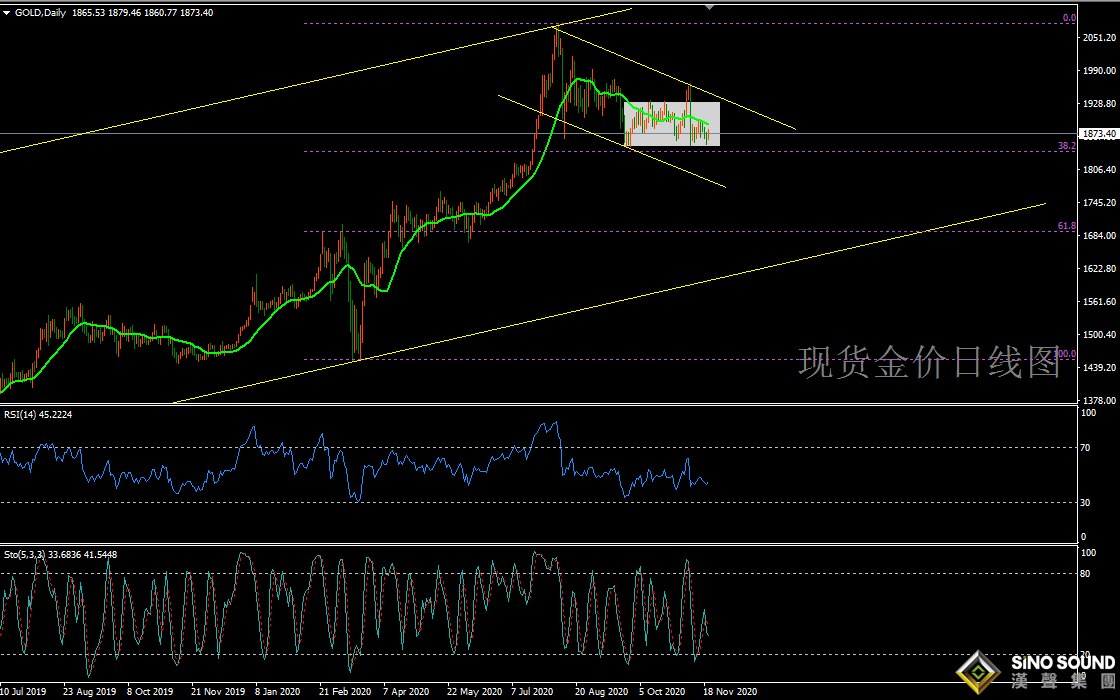This screenshot has width=1120, height=700.
Task: Click the Fibonacci 100.0 level label
Action: 1066,354
